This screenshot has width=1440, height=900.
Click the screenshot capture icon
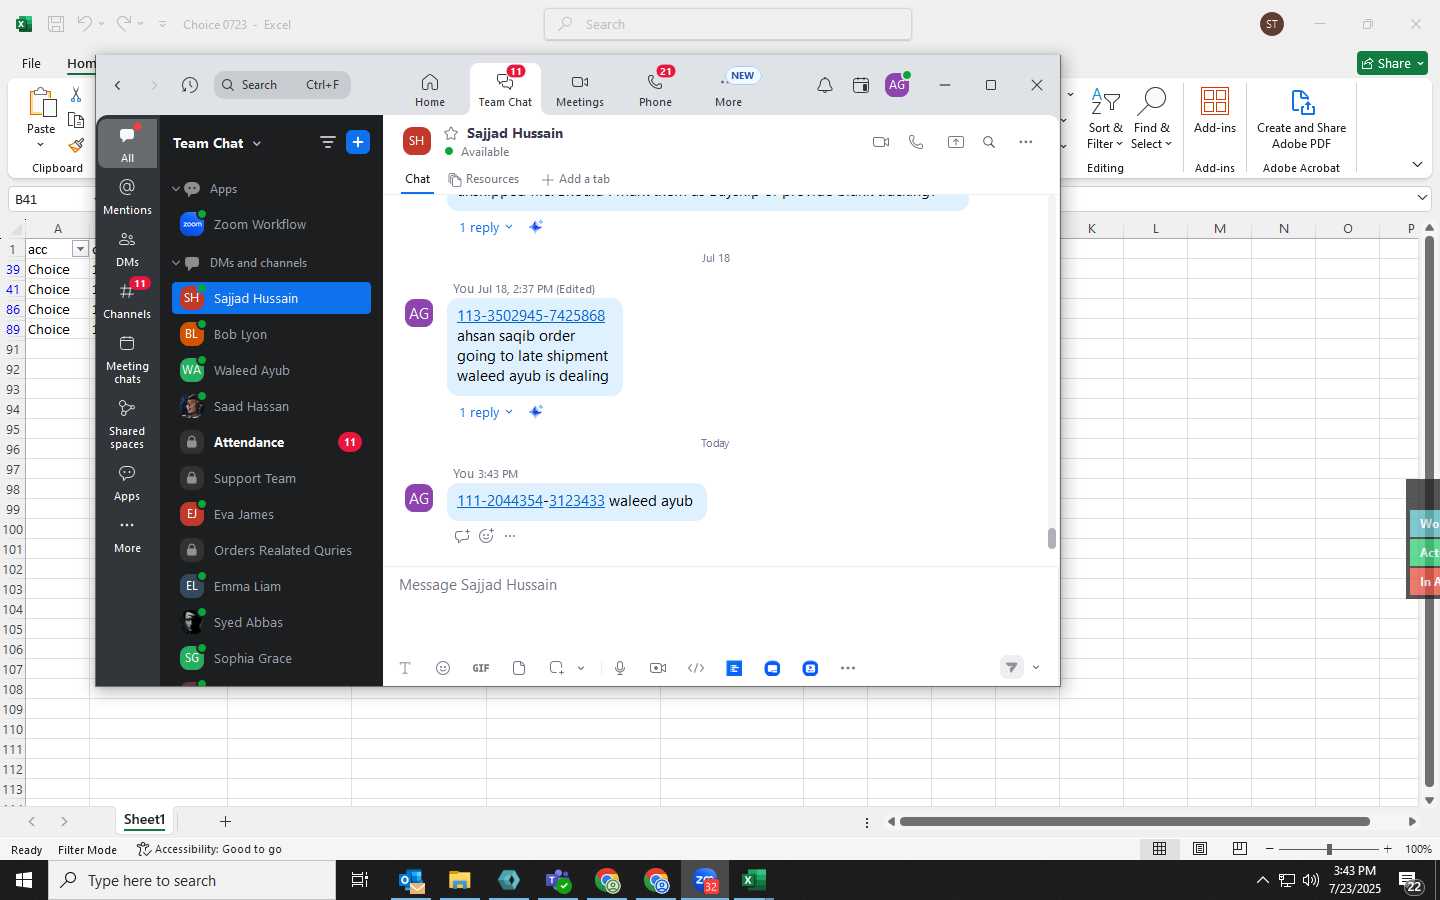tap(557, 668)
